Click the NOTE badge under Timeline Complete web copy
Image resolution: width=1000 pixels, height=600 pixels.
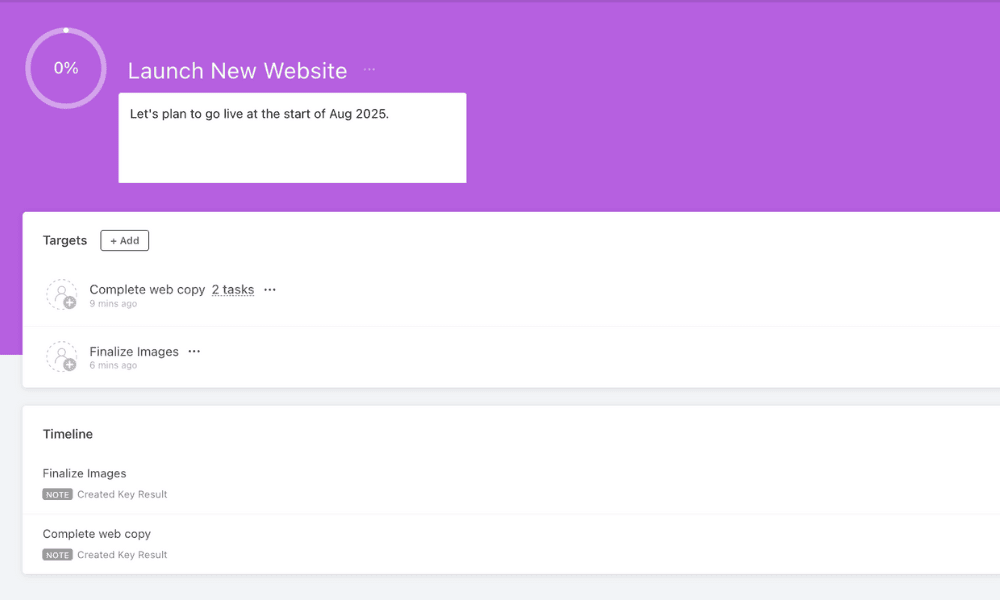[x=57, y=555]
